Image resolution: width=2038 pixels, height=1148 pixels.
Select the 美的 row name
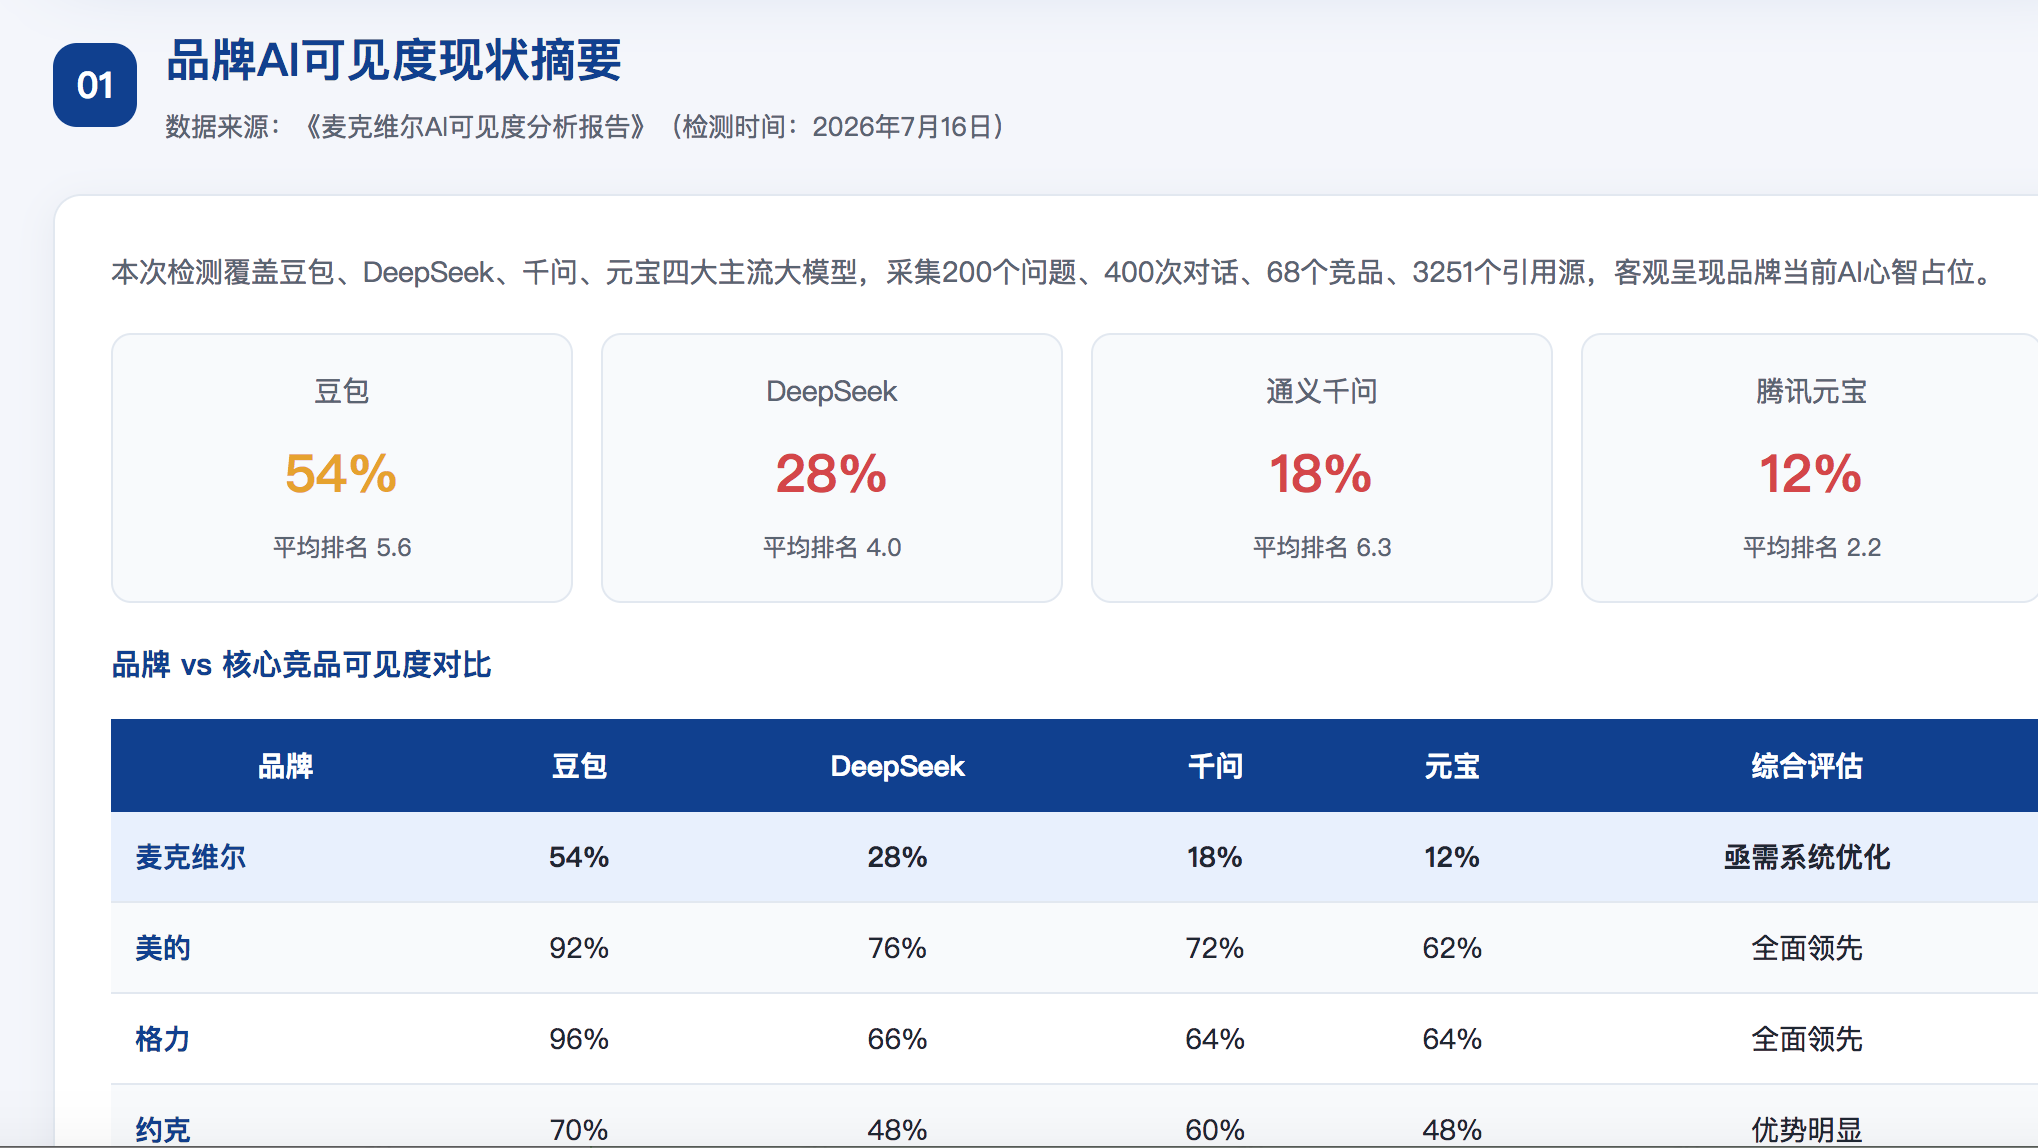pyautogui.click(x=163, y=948)
